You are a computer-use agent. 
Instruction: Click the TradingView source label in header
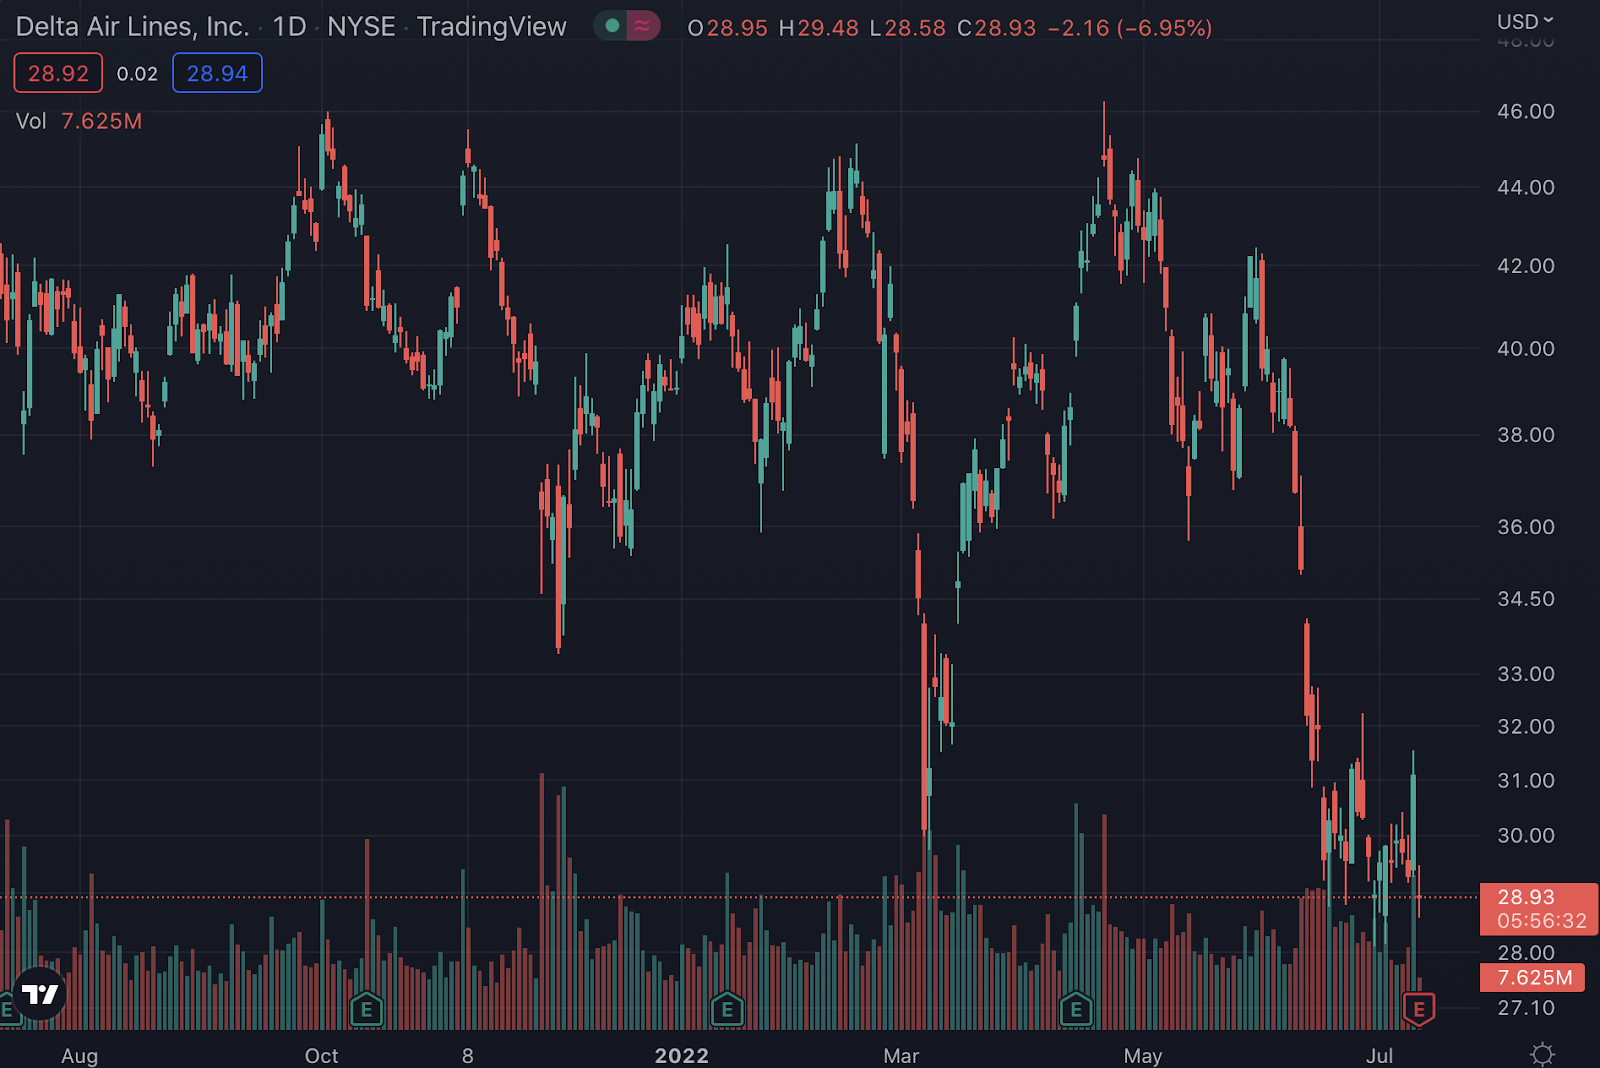(491, 27)
